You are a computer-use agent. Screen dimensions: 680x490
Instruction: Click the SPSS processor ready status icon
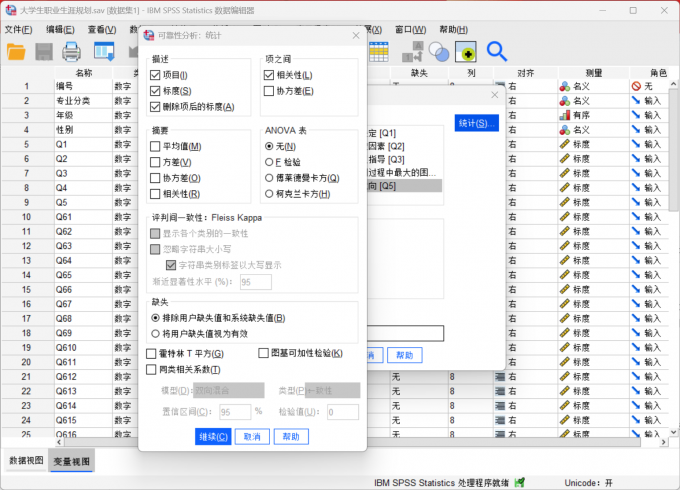click(x=520, y=482)
